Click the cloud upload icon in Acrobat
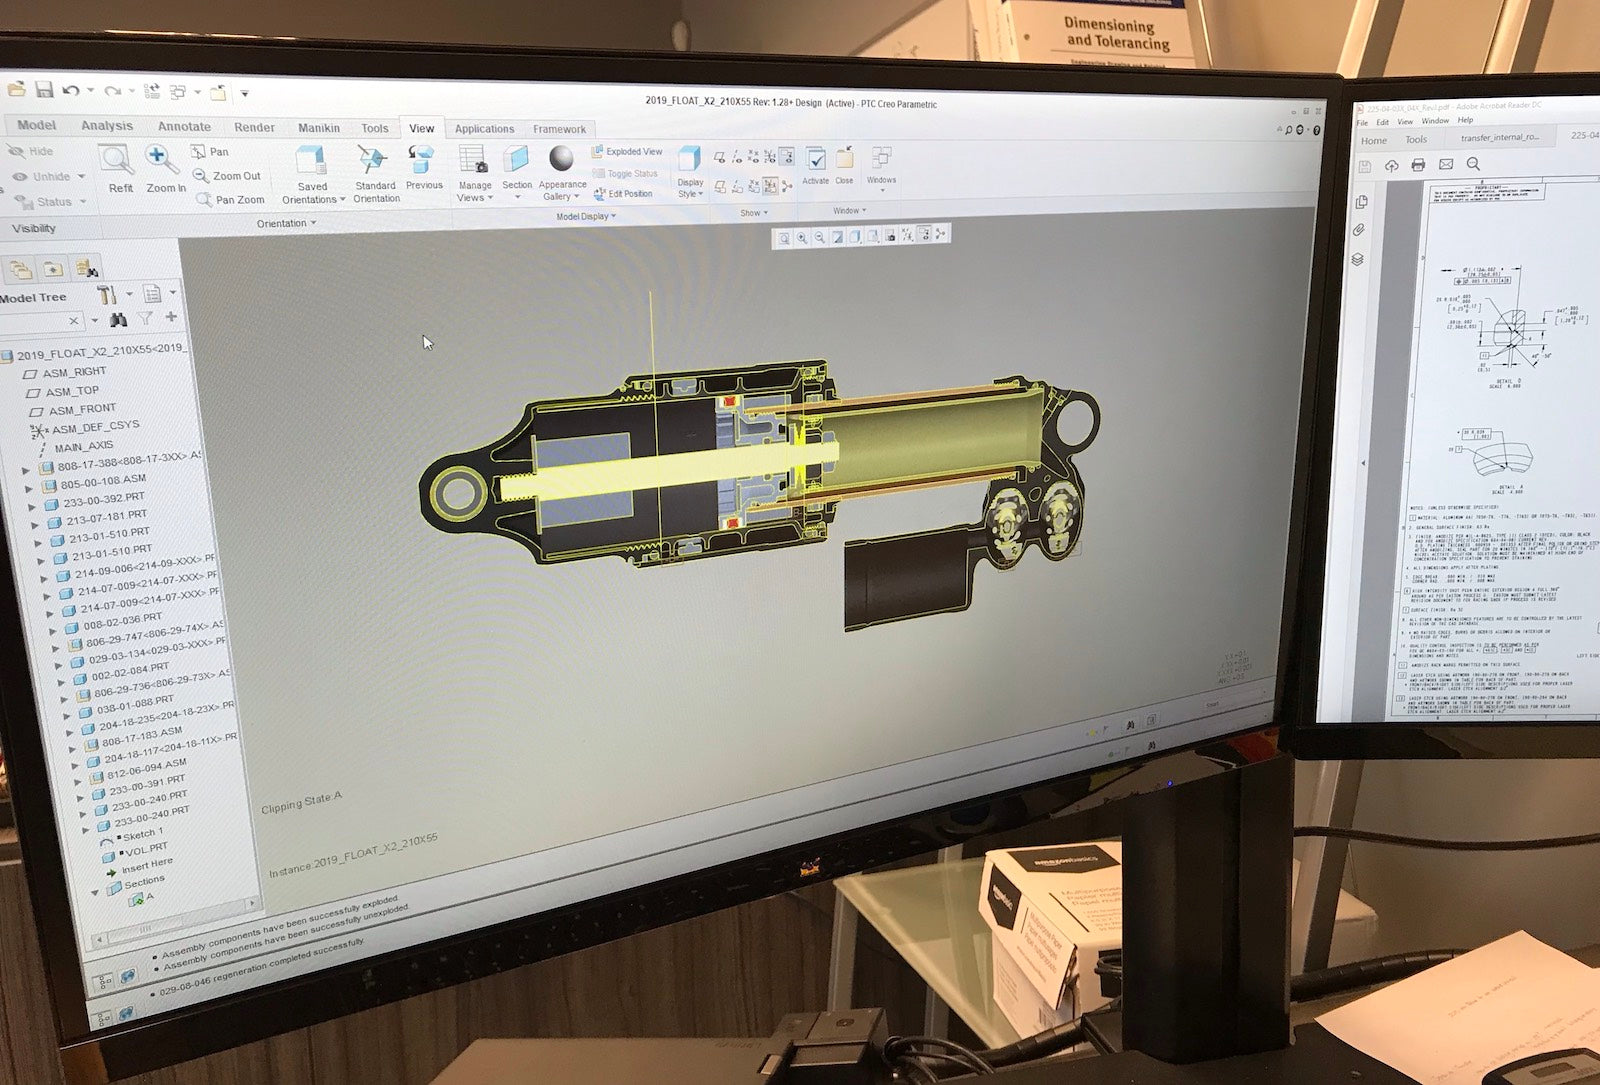The width and height of the screenshot is (1600, 1085). (x=1391, y=166)
